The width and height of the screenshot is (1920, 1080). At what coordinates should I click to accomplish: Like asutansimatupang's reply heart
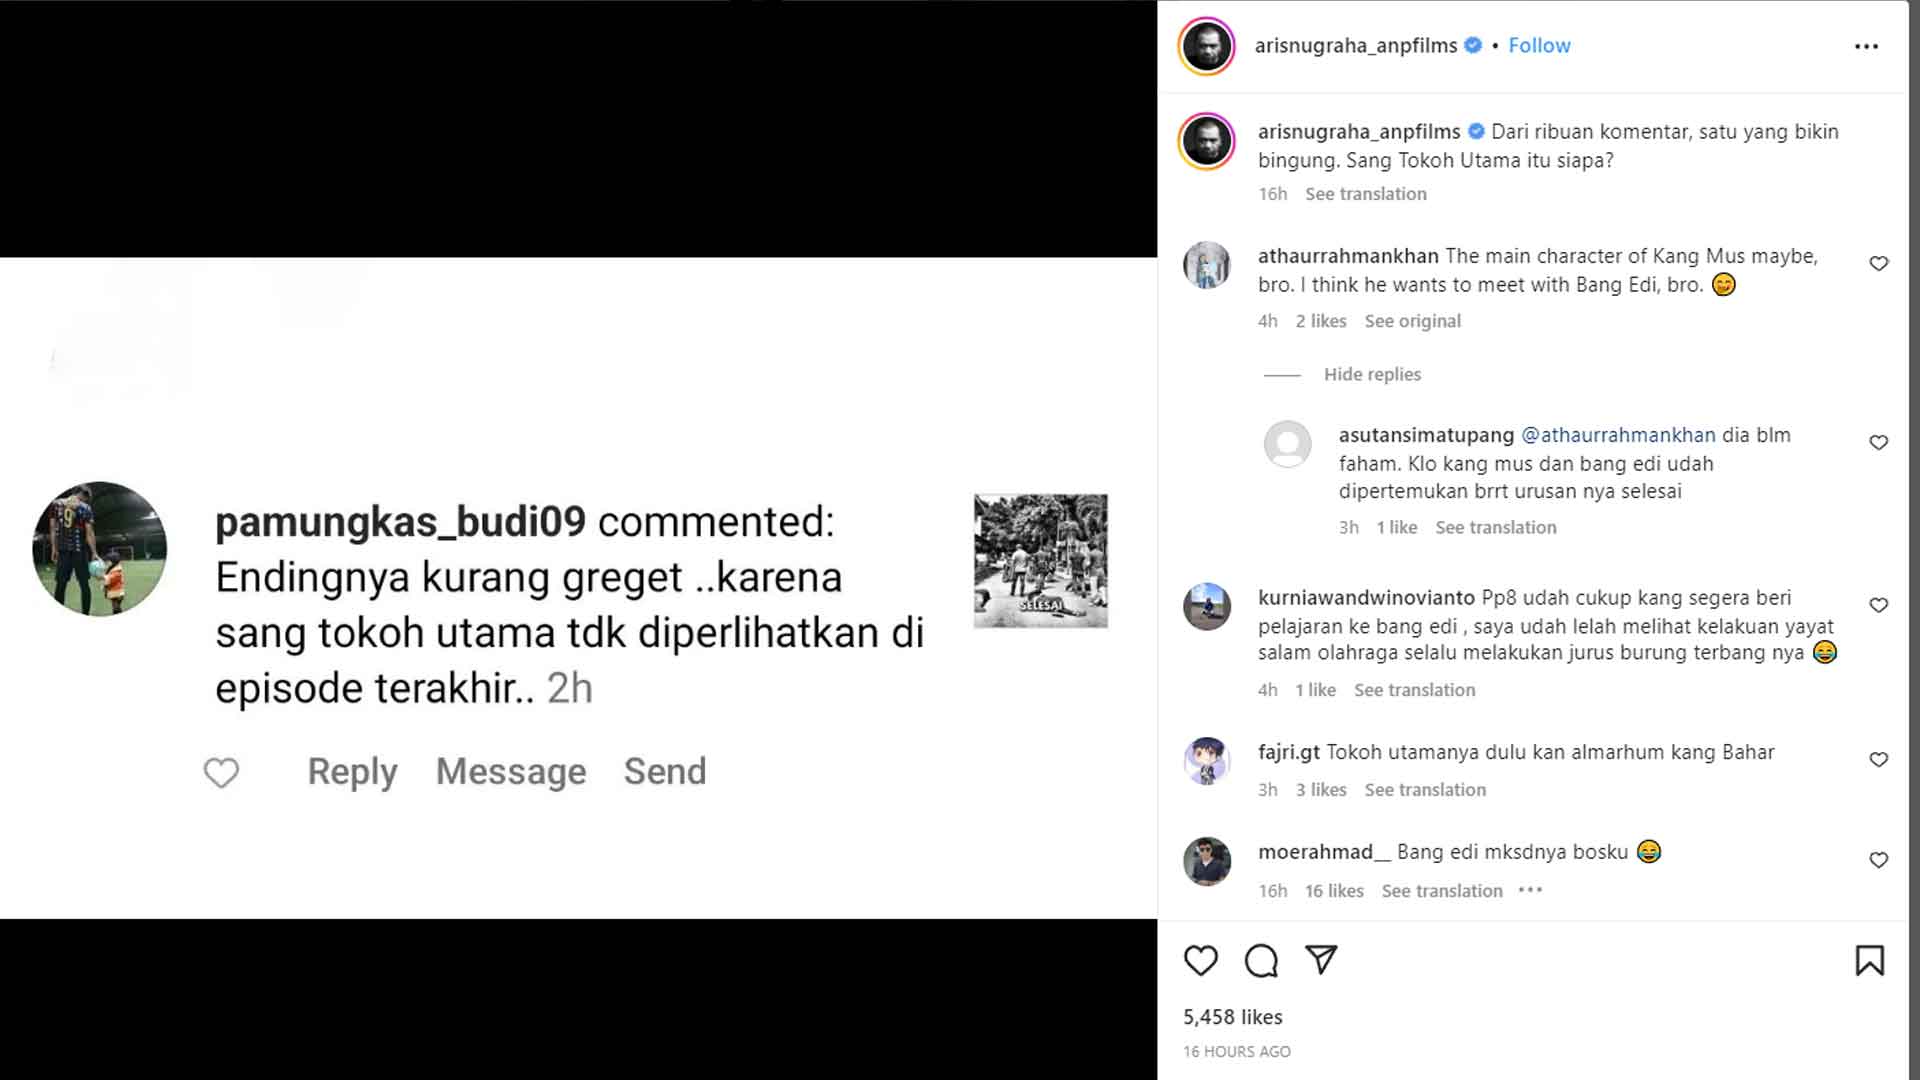1878,442
